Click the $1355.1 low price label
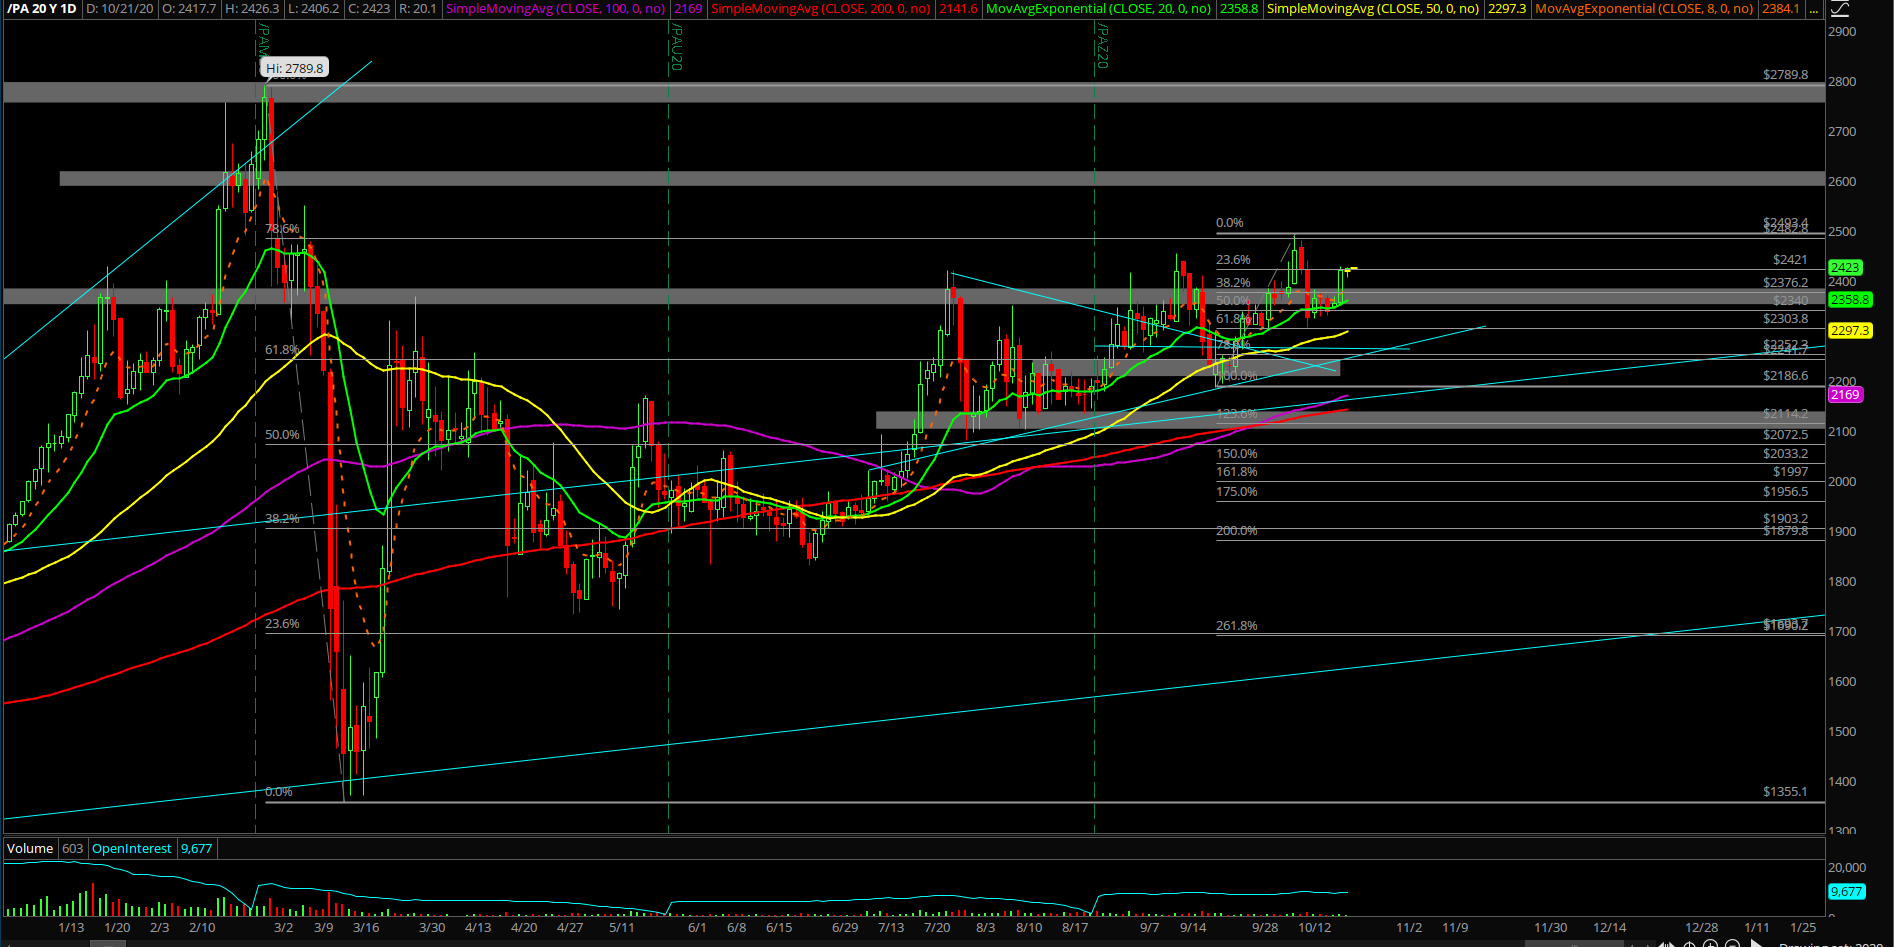The width and height of the screenshot is (1894, 947). coord(1785,791)
